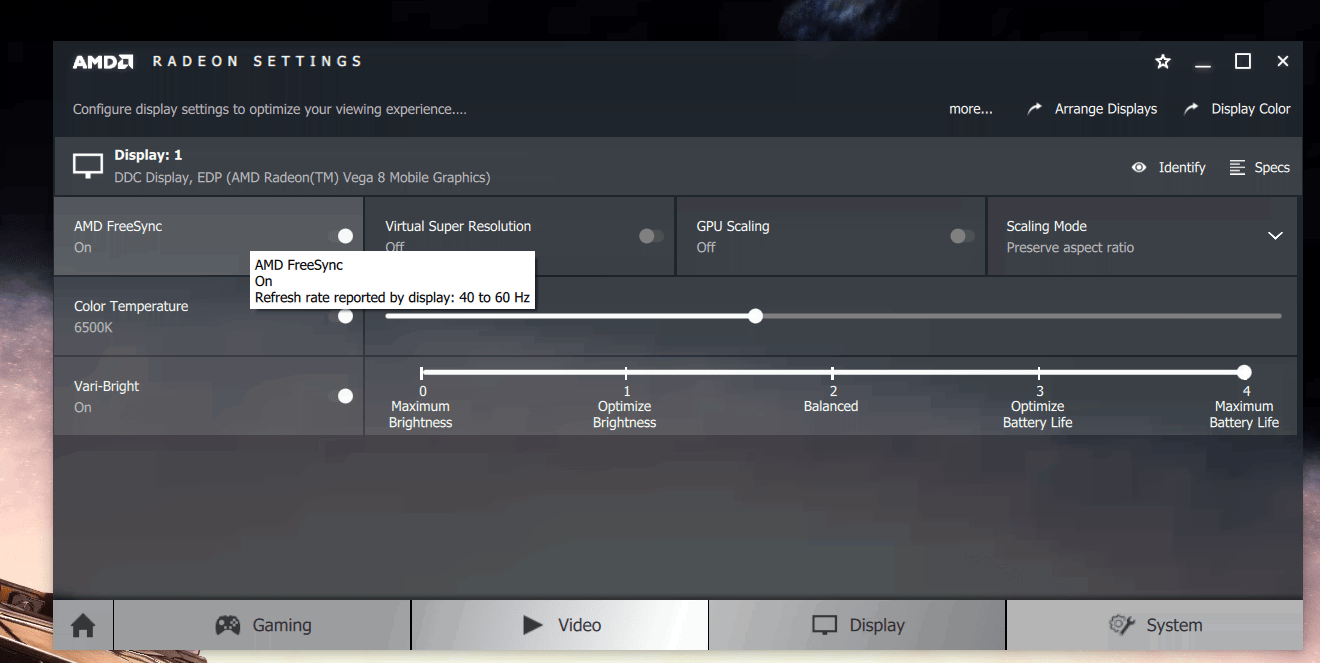Screen dimensions: 1320x663
Task: Click the Color Temperature slider handle
Action: pos(756,316)
